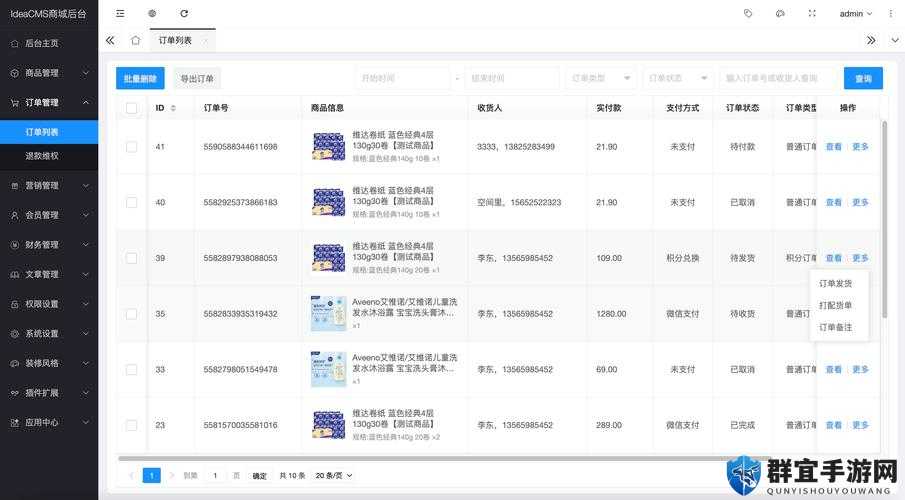
Task: Click the 确定 pagination button
Action: tap(260, 476)
